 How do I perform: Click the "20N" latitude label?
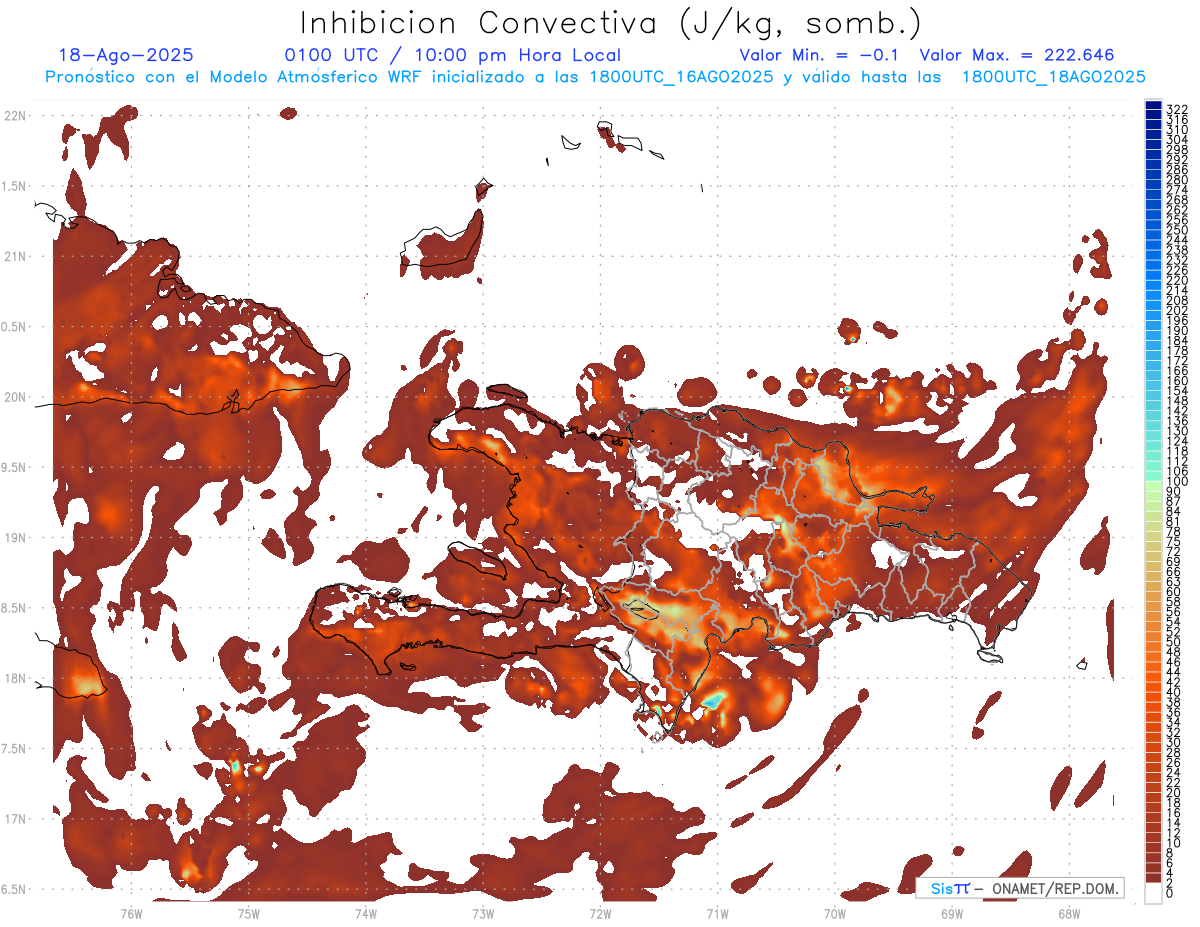(14, 397)
